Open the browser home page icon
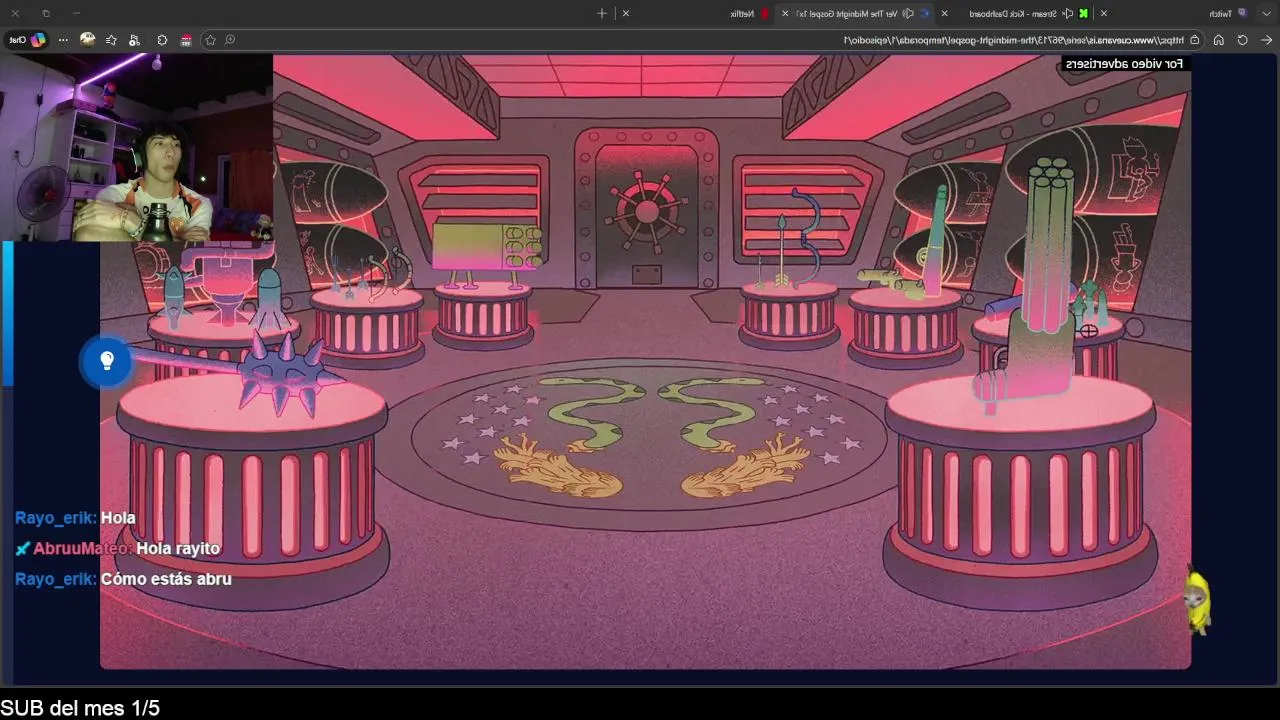The image size is (1280, 720). pos(1218,40)
